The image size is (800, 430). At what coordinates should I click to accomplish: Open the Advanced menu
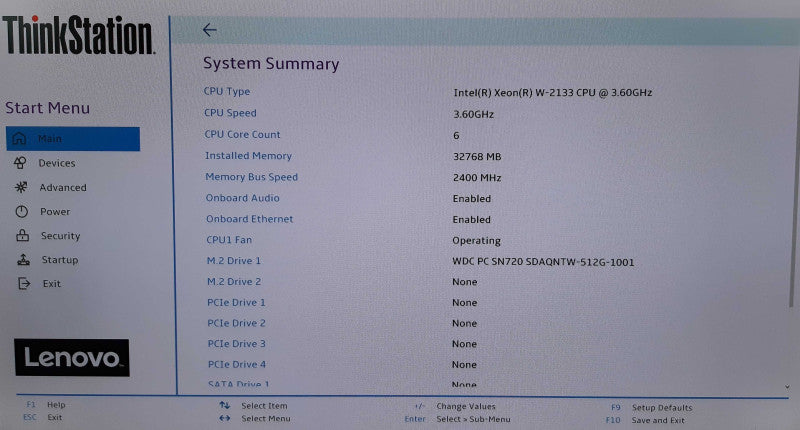63,188
